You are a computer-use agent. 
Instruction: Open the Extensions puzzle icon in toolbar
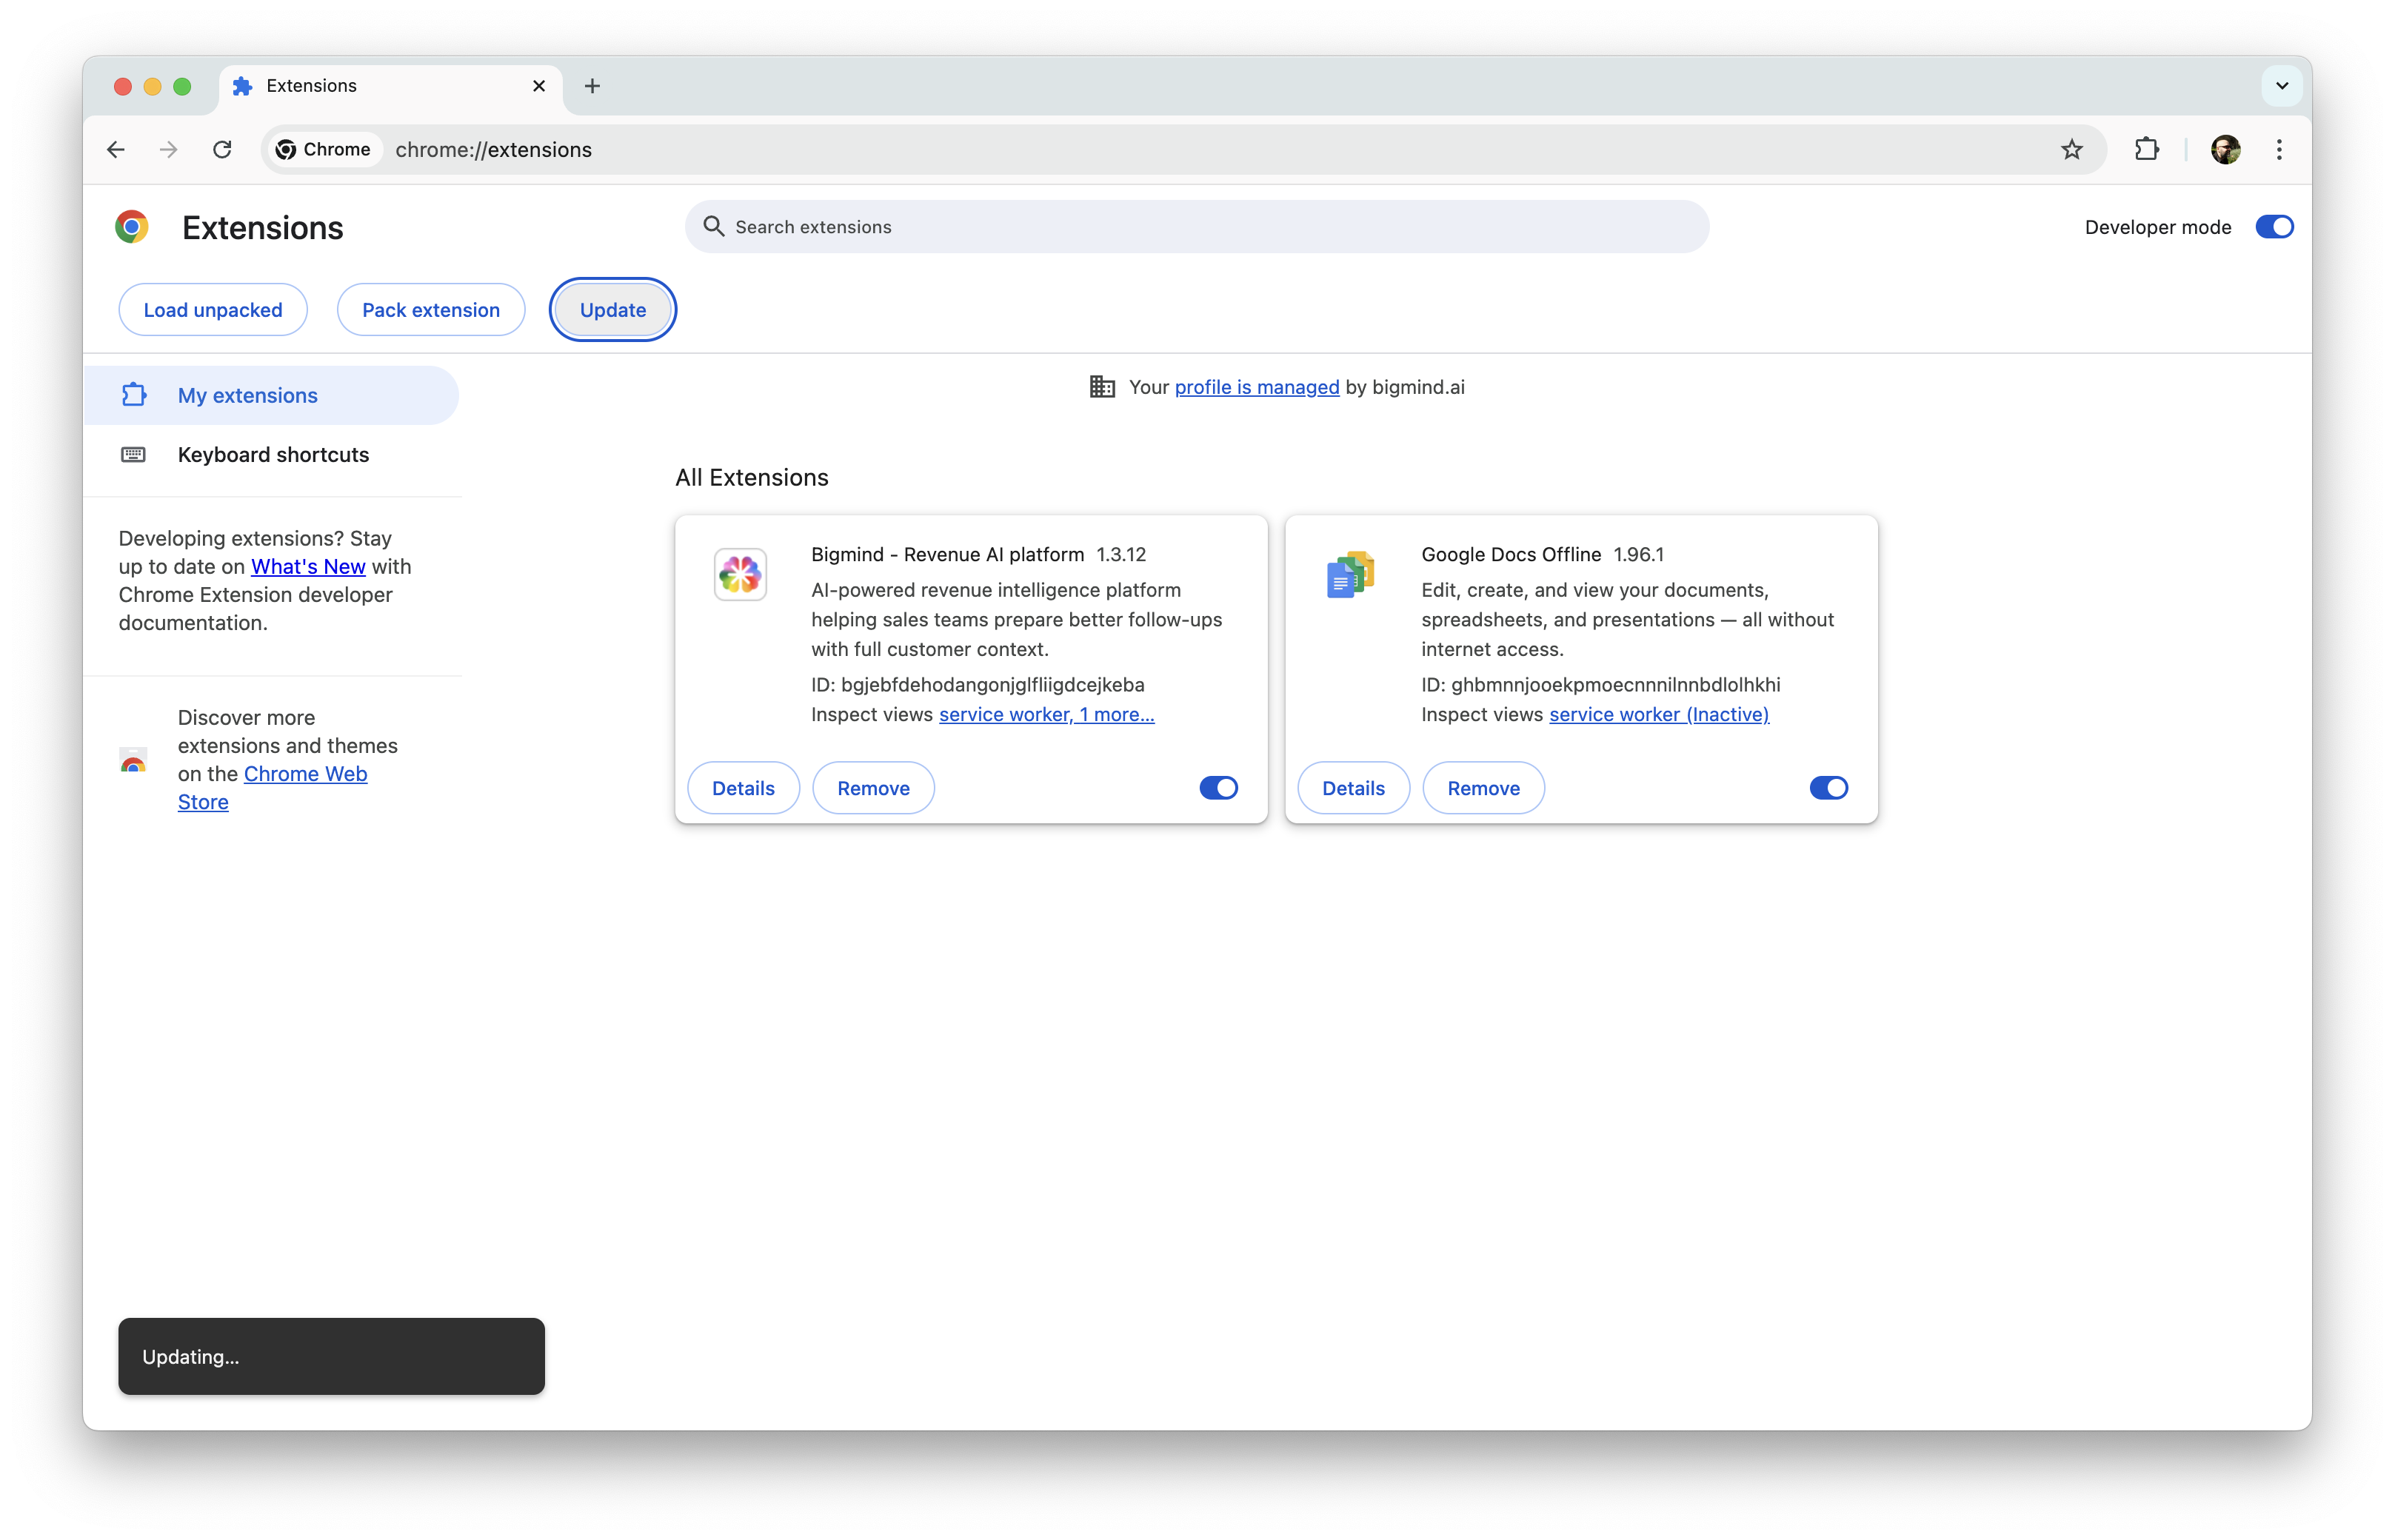(x=2146, y=150)
